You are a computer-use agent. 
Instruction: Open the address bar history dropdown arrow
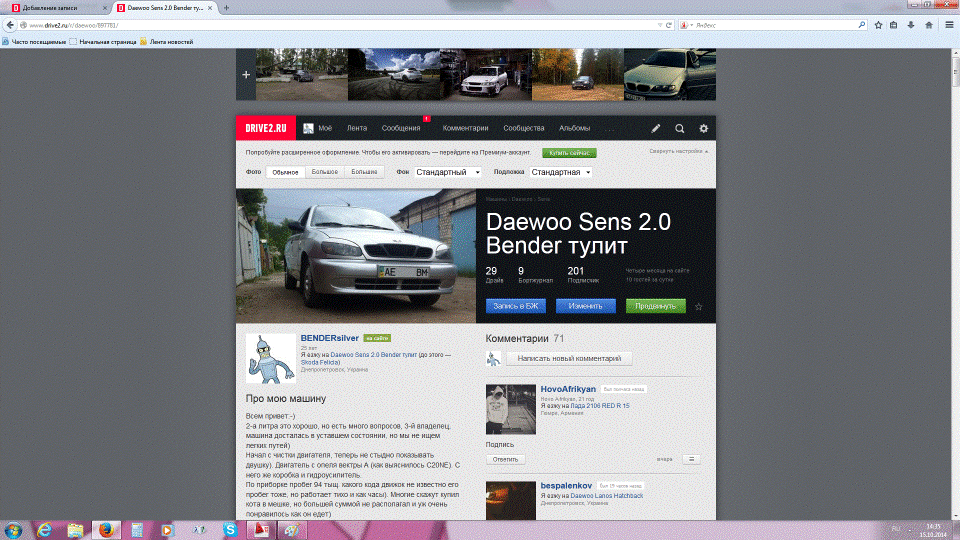(659, 25)
